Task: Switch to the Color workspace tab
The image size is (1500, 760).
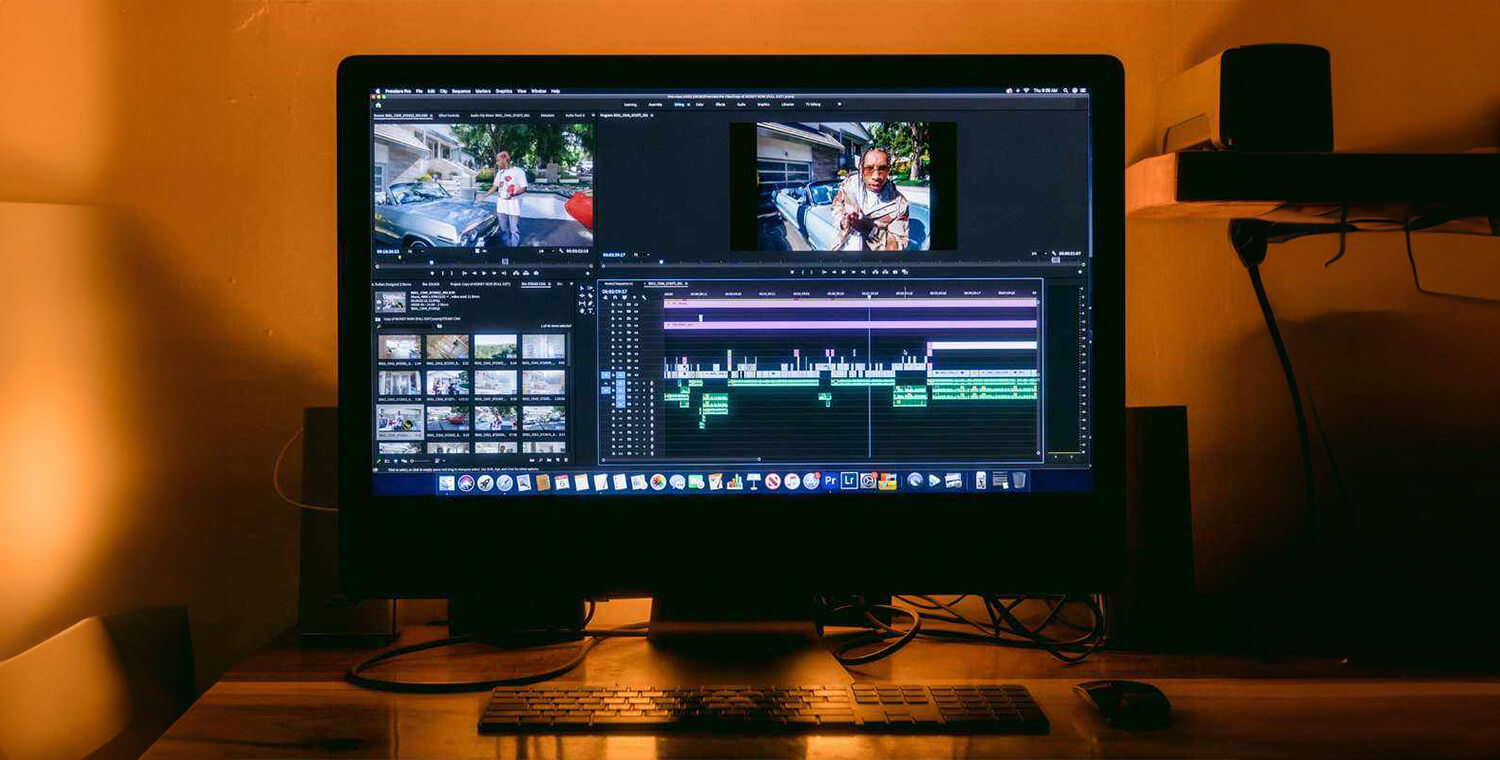Action: [x=699, y=103]
